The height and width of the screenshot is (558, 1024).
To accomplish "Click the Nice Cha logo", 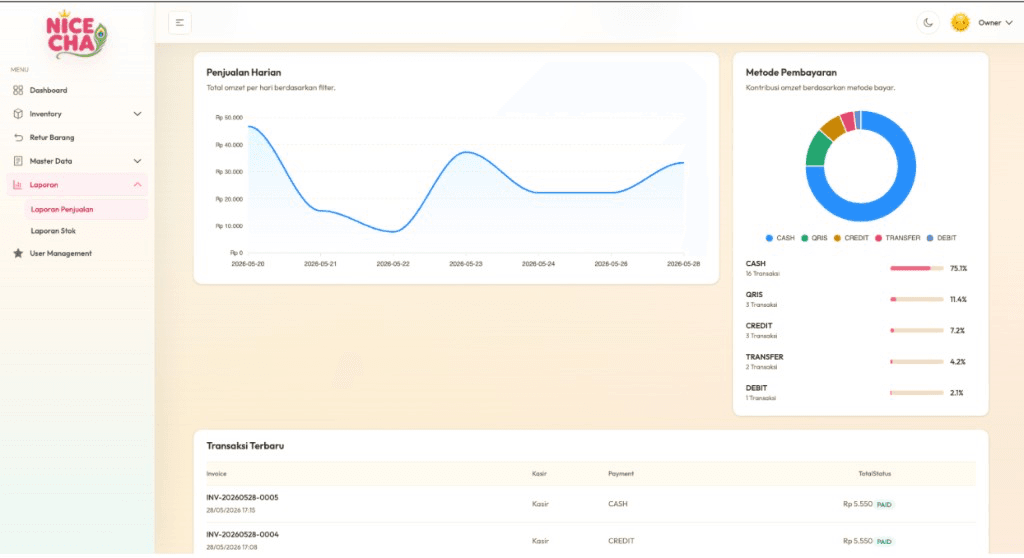I will pos(76,34).
